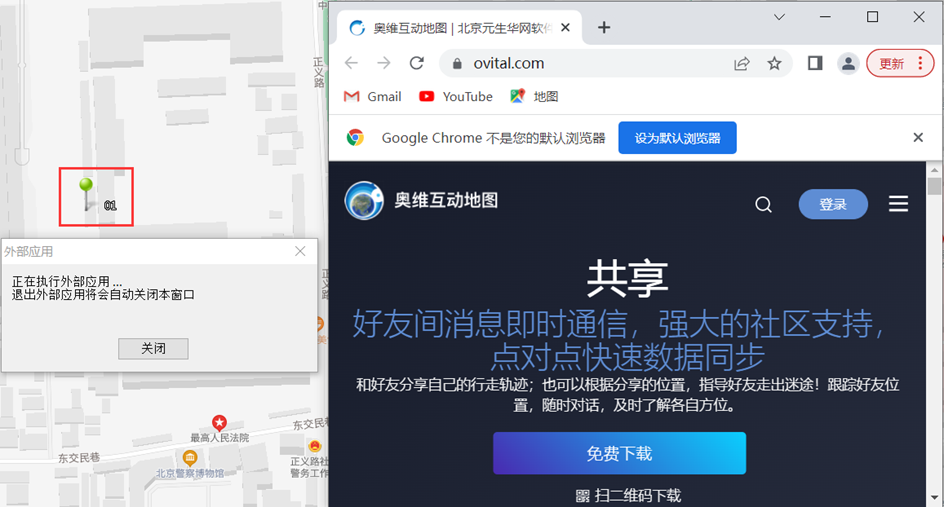Click the search magnifier on Ovital site
The image size is (944, 507).
(763, 204)
